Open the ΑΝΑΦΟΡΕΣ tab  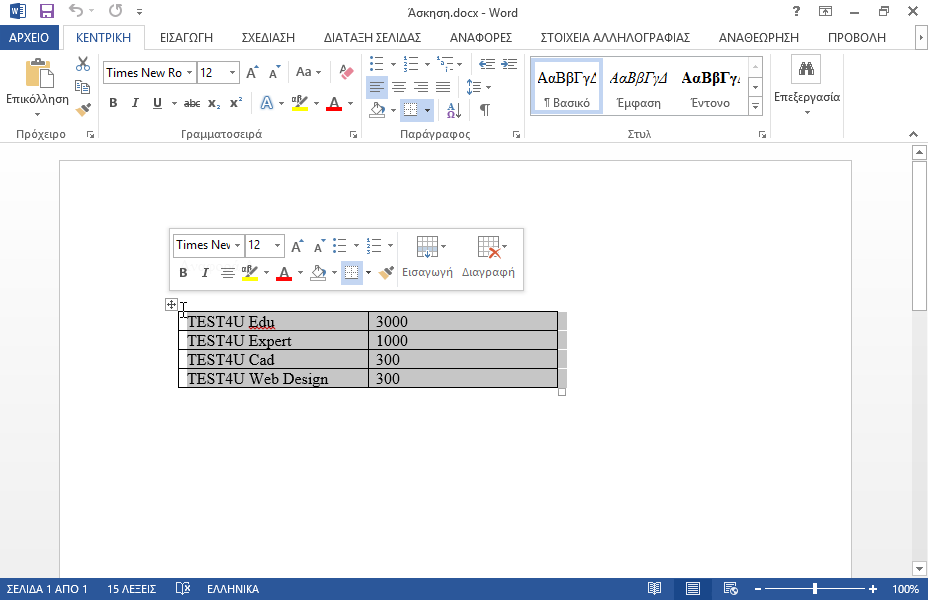click(481, 37)
